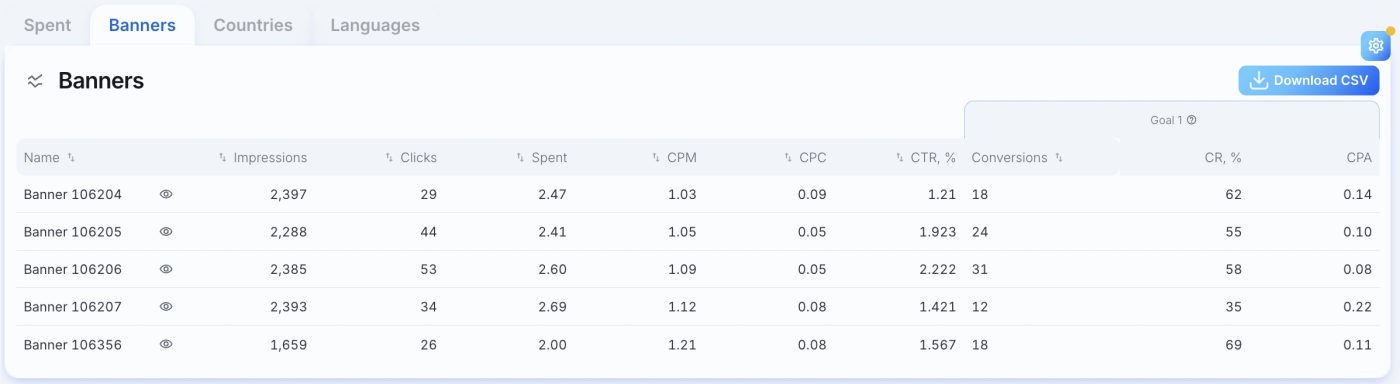
Task: Click the CR, % column header
Action: [x=1222, y=158]
